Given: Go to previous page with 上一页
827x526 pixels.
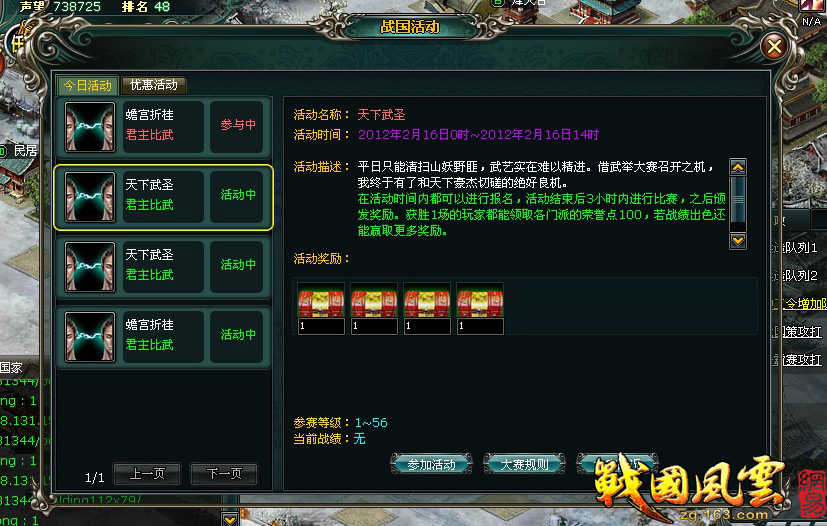Looking at the screenshot, I should click(x=147, y=474).
